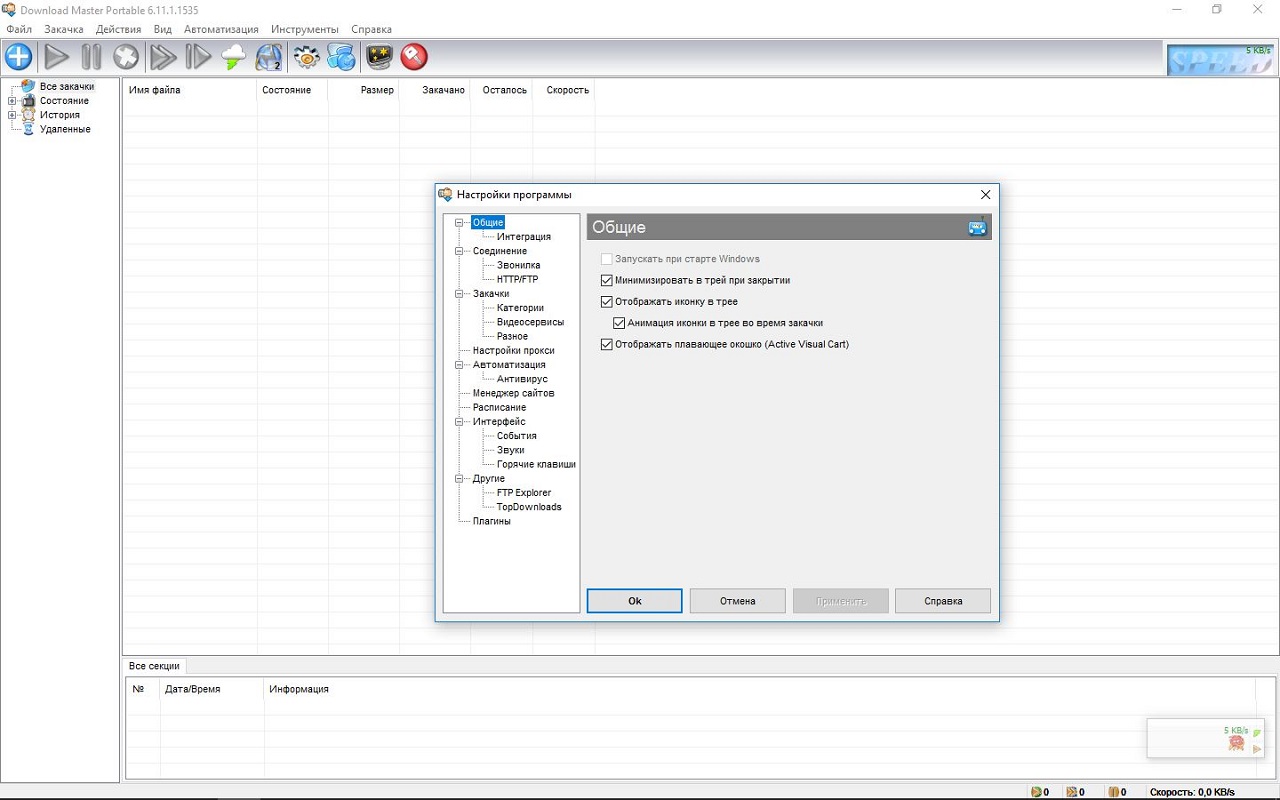Click the icon in the Общие header corner
The height and width of the screenshot is (800, 1280).
click(x=977, y=227)
